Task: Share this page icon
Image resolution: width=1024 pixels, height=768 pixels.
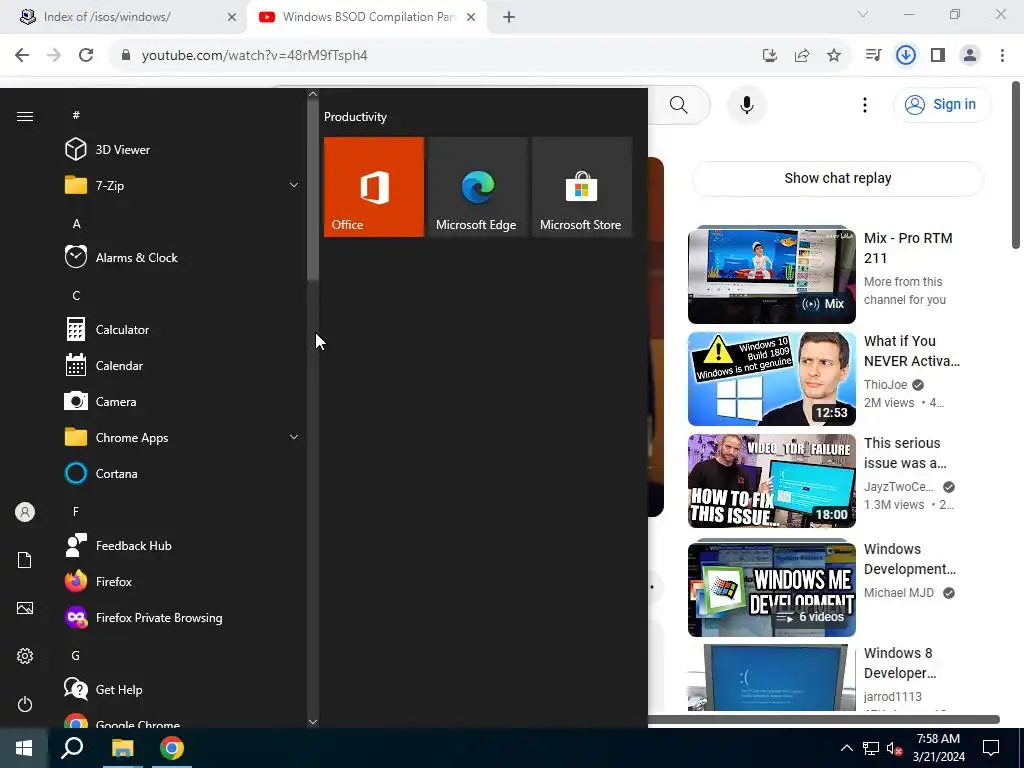Action: [802, 56]
